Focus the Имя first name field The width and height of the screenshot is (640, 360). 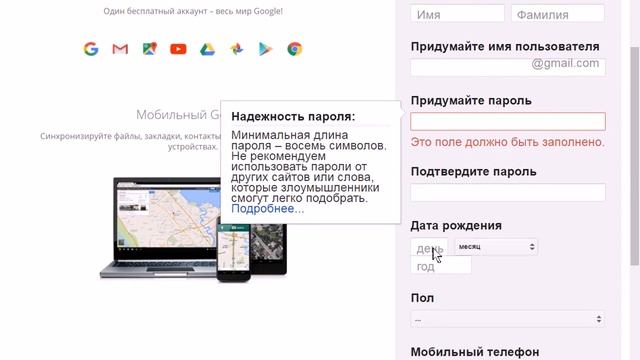click(x=458, y=14)
